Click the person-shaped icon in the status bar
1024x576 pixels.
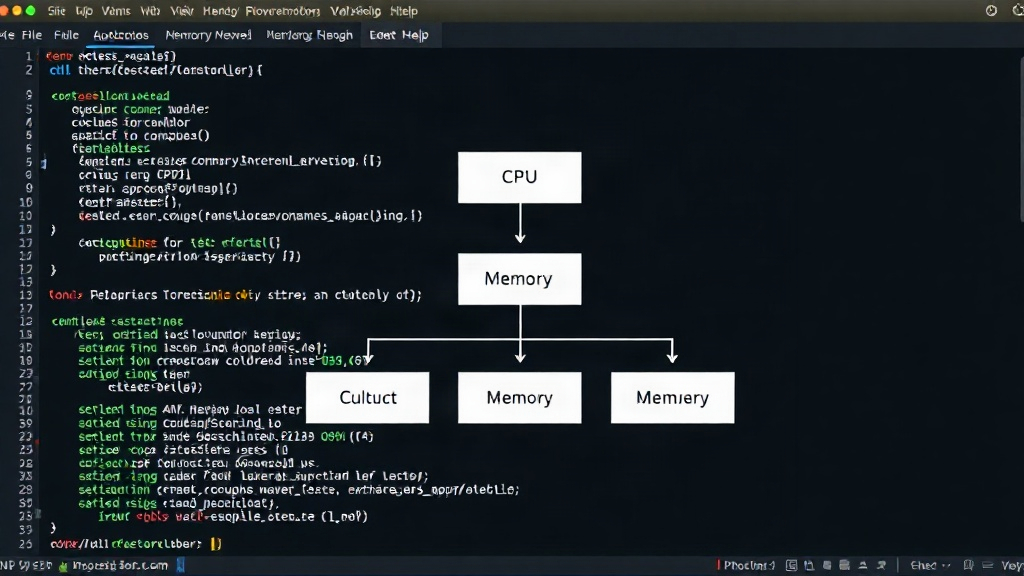[881, 566]
